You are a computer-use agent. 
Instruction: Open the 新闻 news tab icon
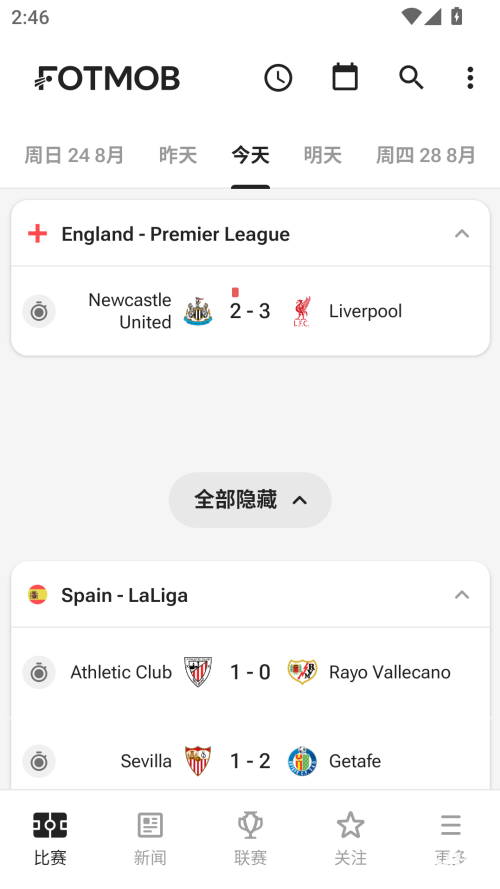coord(150,825)
